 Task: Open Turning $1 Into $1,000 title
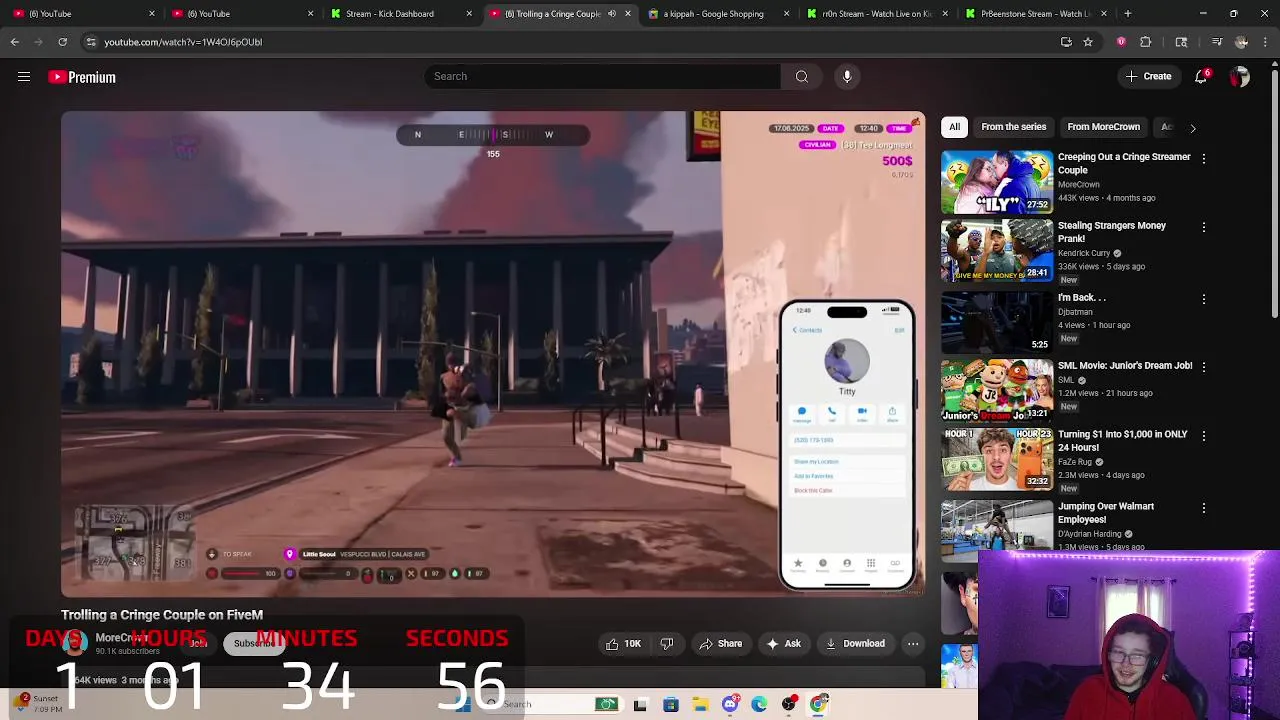click(x=1123, y=441)
